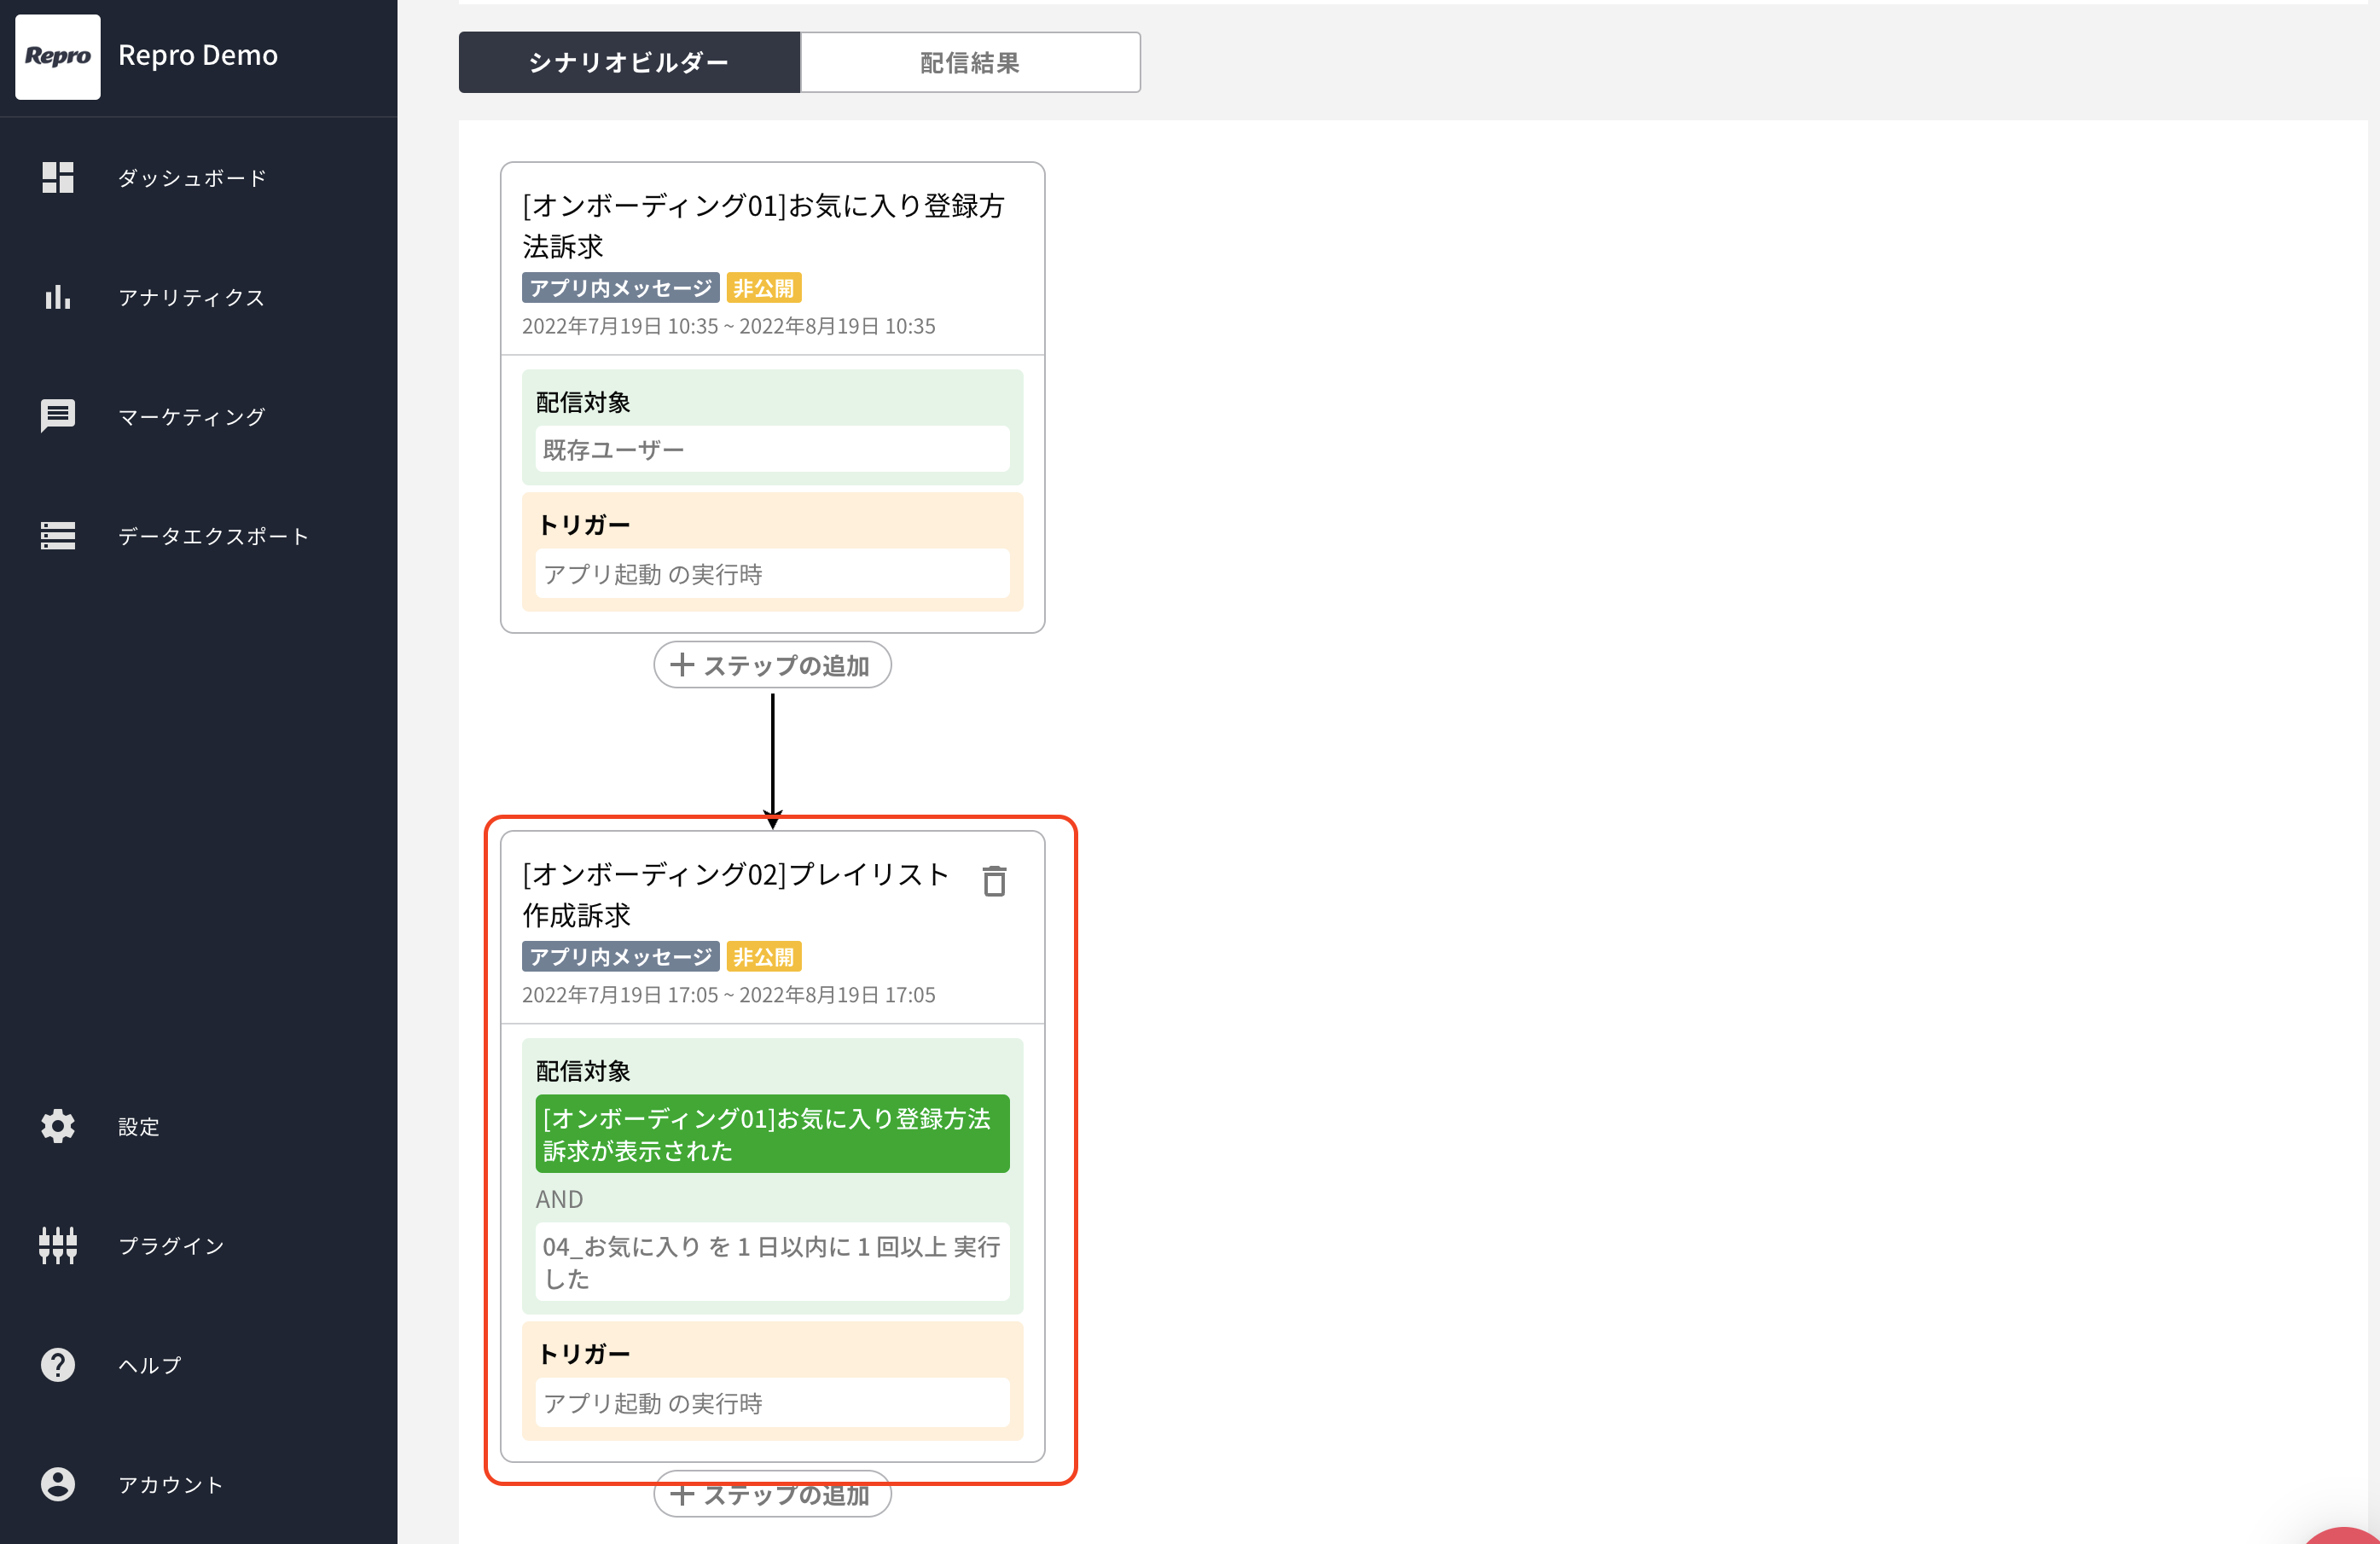Click ステップの追加 below the オンボーディング01 card
Screen dimensions: 2380x1544
(772, 665)
